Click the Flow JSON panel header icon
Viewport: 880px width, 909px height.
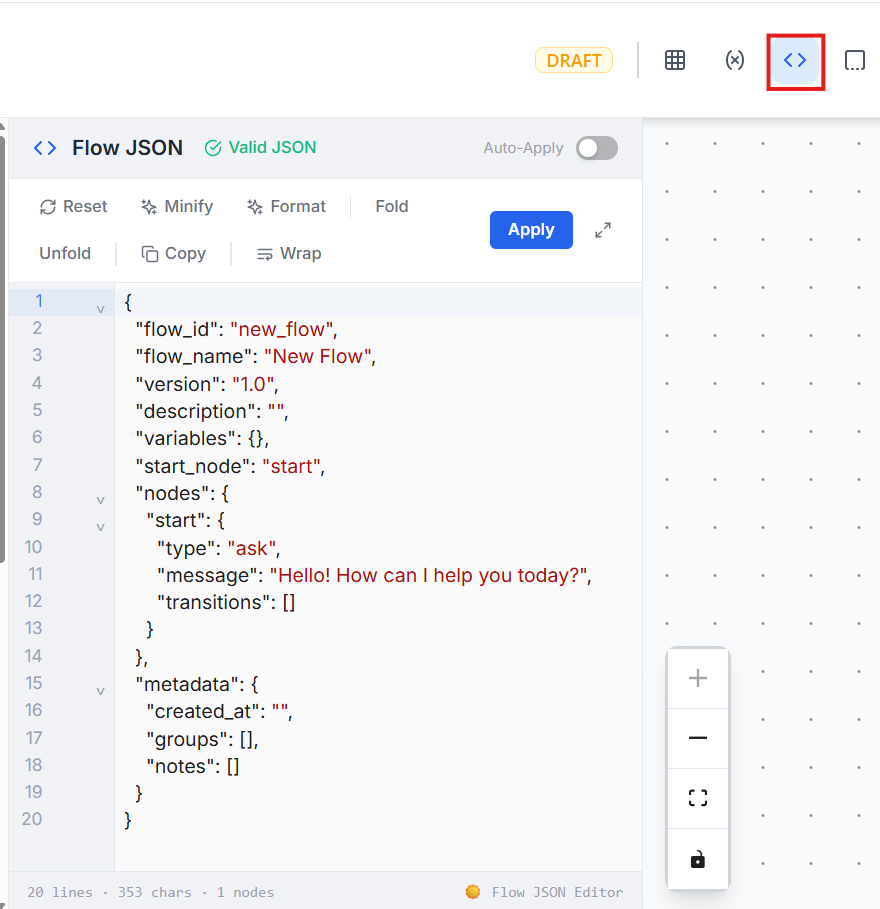(45, 148)
